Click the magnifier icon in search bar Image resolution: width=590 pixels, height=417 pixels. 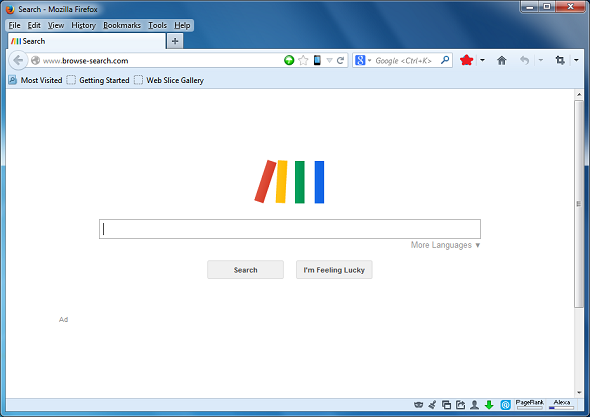(445, 60)
